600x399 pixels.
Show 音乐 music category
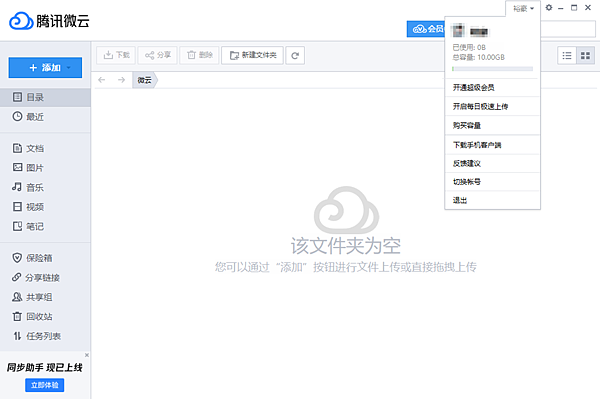(x=45, y=187)
